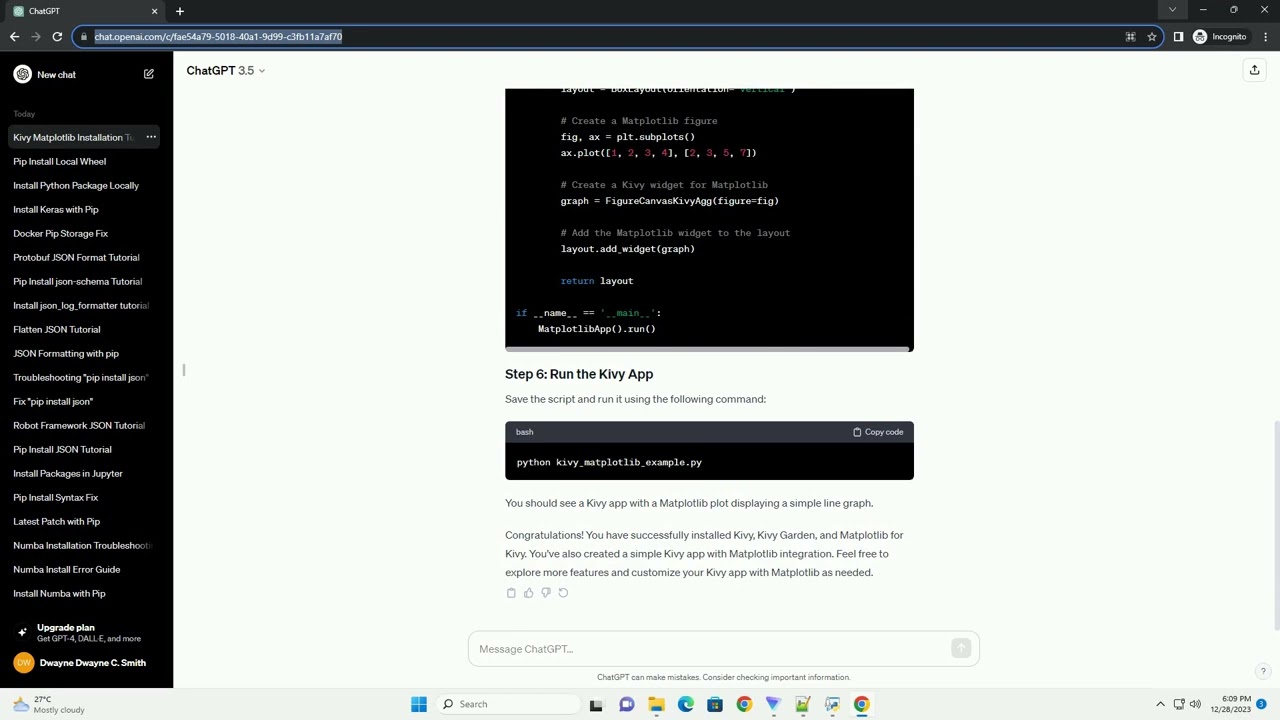
Task: Open Microsoft Edge from taskbar
Action: click(686, 704)
